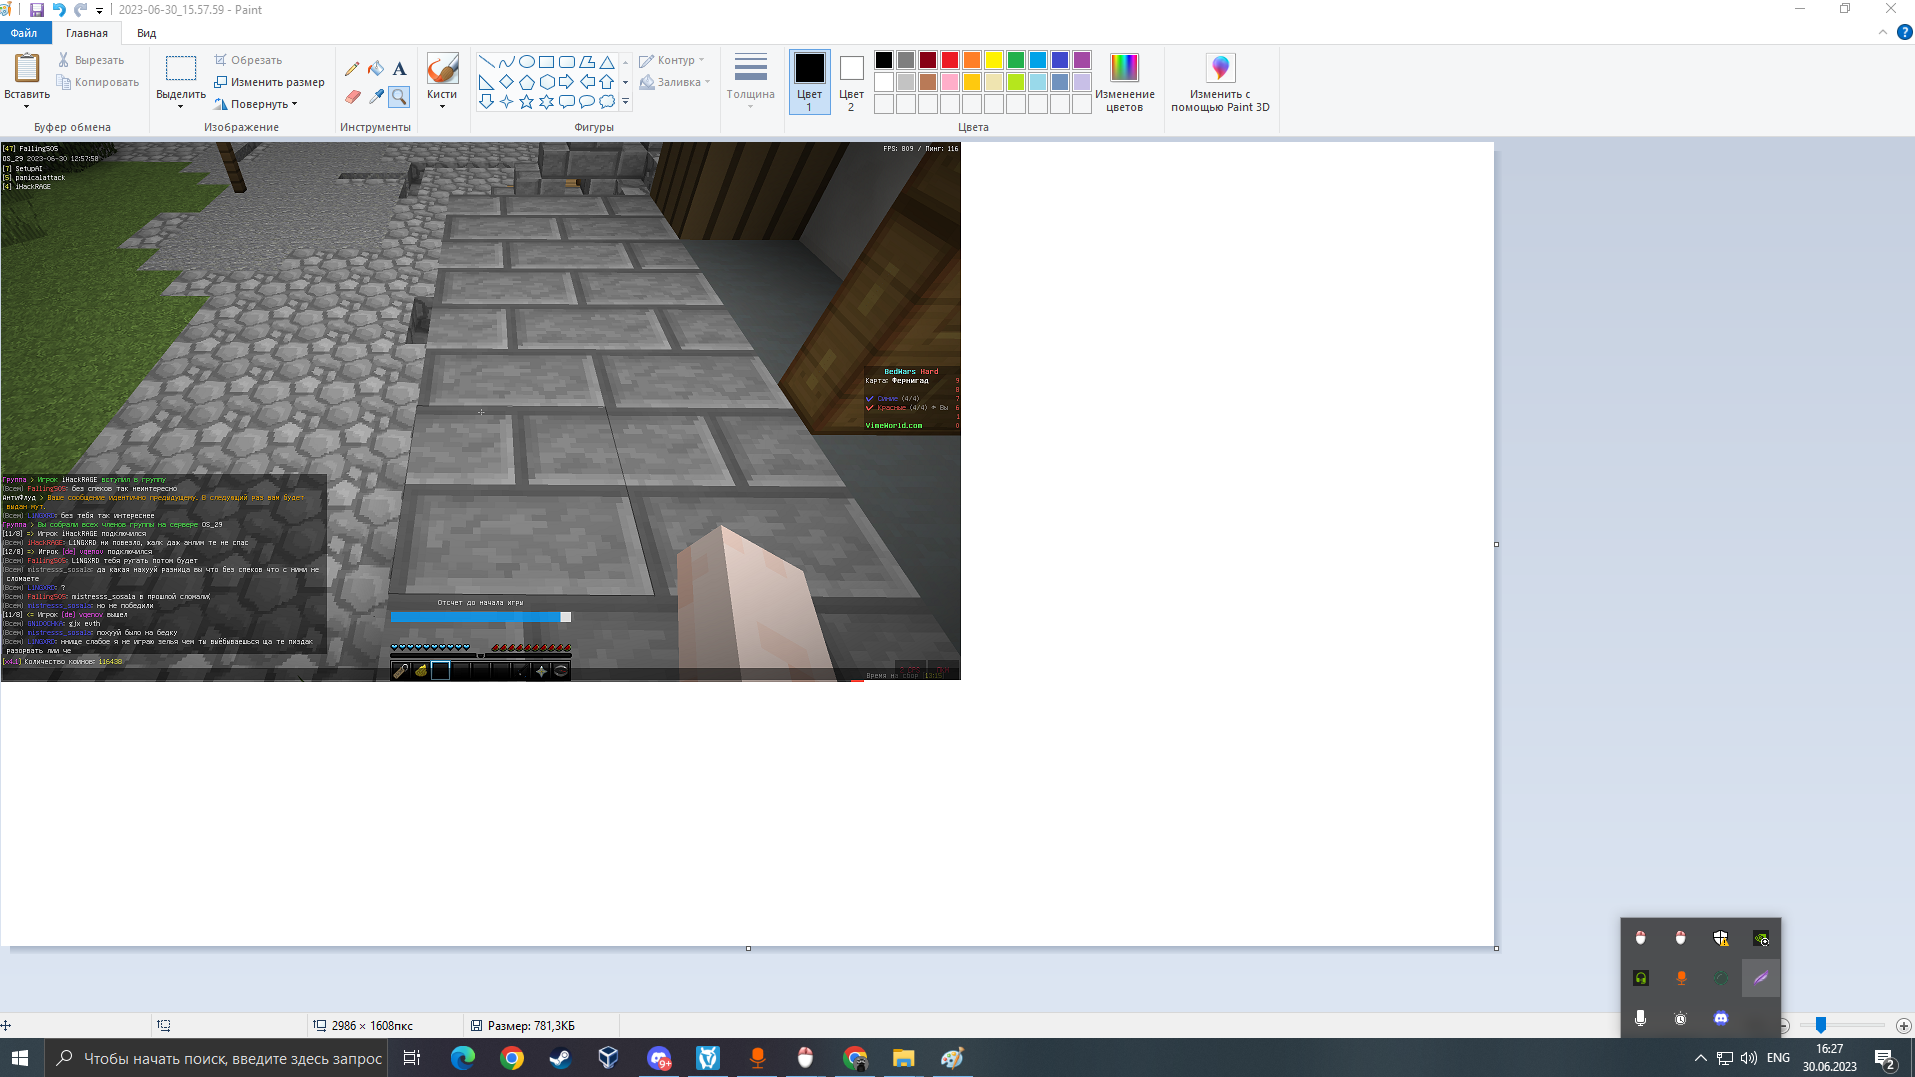Click the ENG language indicator
The width and height of the screenshot is (1915, 1077).
1778,1058
